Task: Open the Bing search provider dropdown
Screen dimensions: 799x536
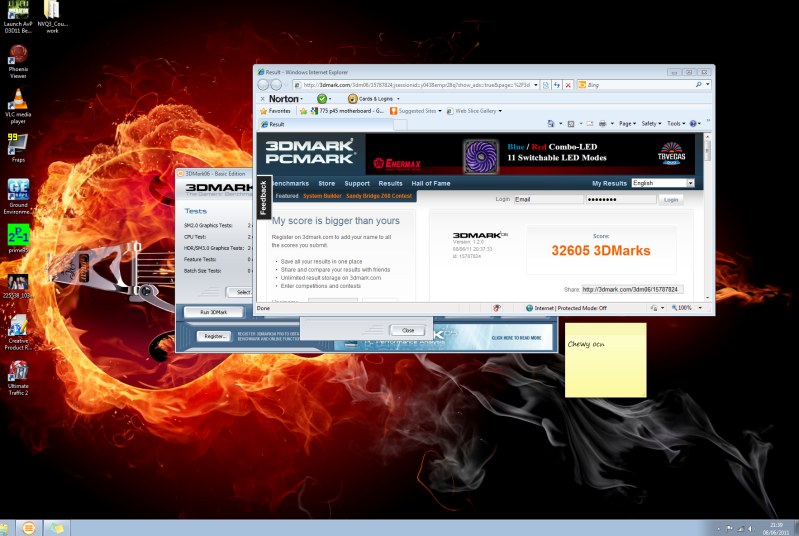Action: [x=708, y=85]
